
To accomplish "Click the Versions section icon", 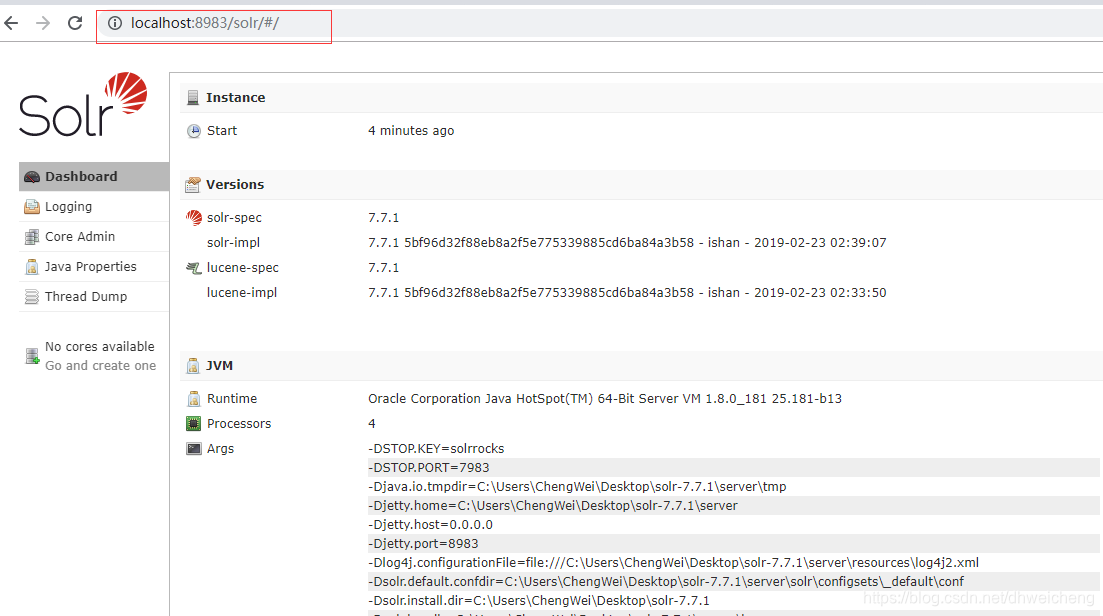I will pyautogui.click(x=193, y=185).
